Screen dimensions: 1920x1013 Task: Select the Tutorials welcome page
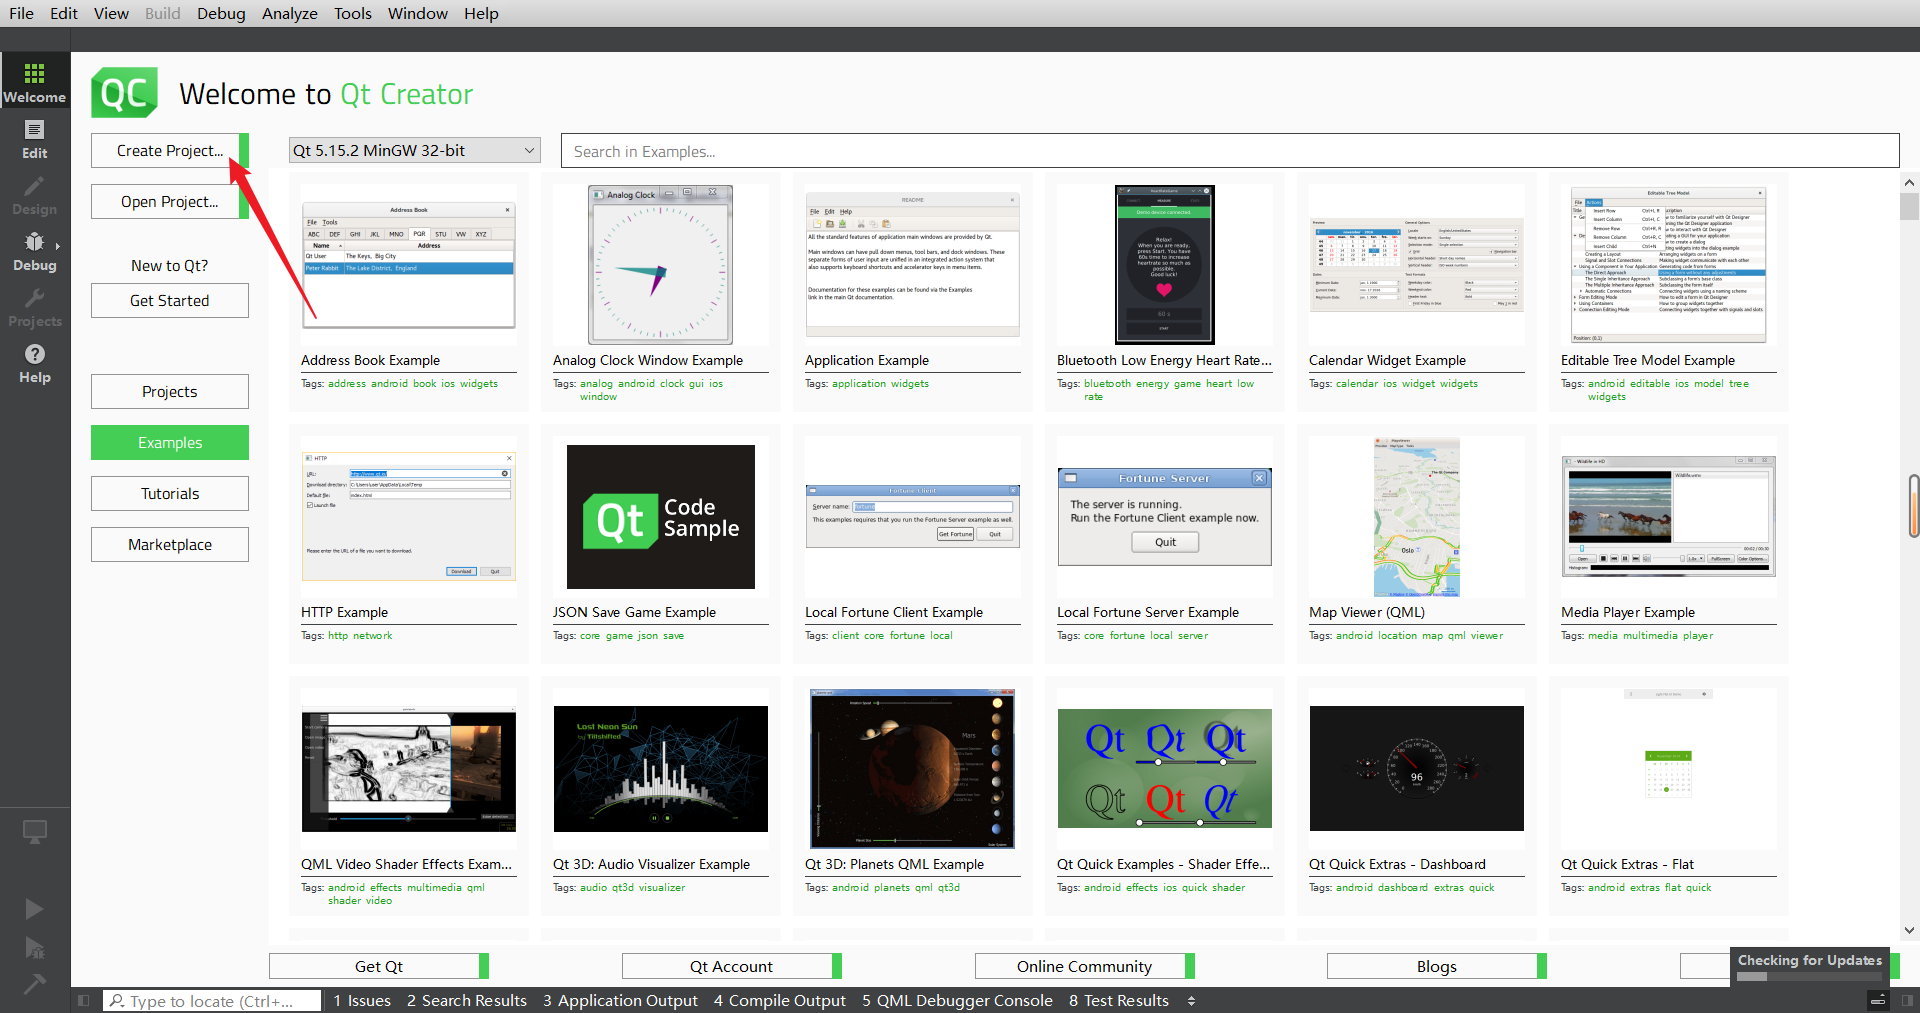pyautogui.click(x=170, y=493)
